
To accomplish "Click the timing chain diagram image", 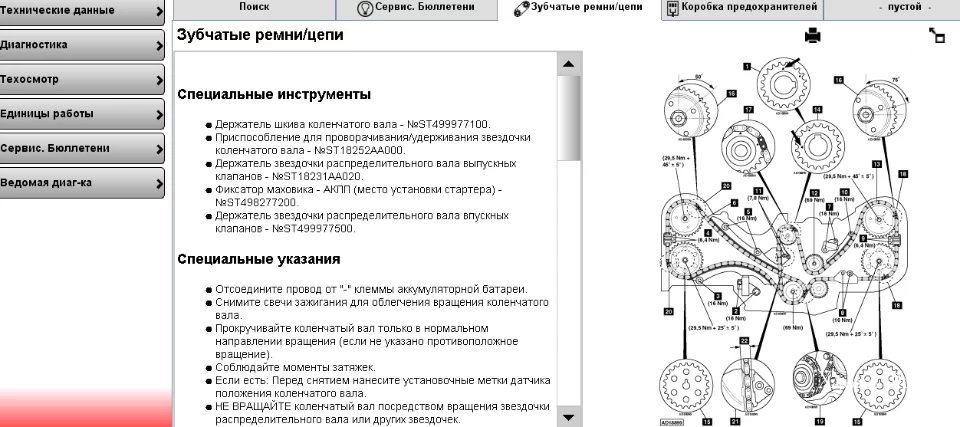I will tap(782, 240).
